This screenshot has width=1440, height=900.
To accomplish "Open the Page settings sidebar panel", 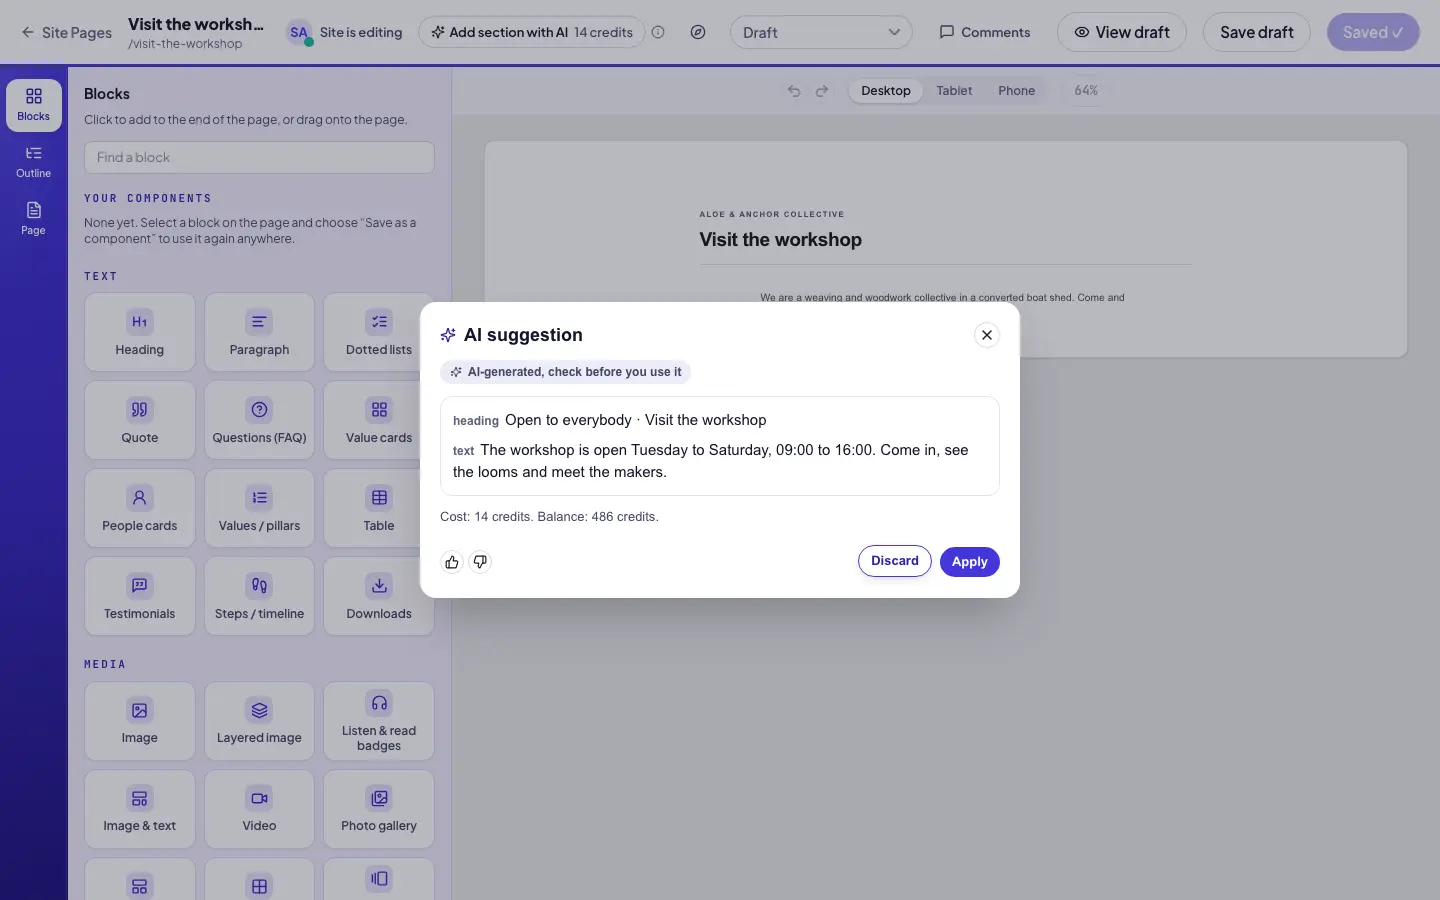I will point(34,218).
